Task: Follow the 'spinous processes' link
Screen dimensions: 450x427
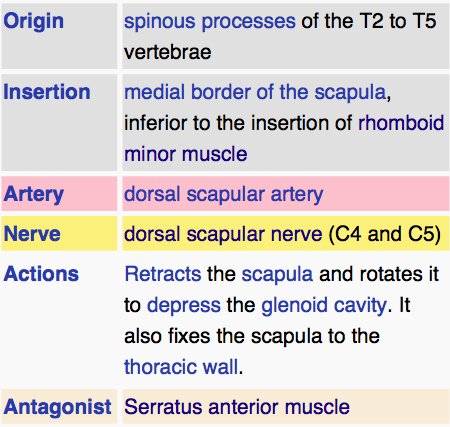Action: 210,22
